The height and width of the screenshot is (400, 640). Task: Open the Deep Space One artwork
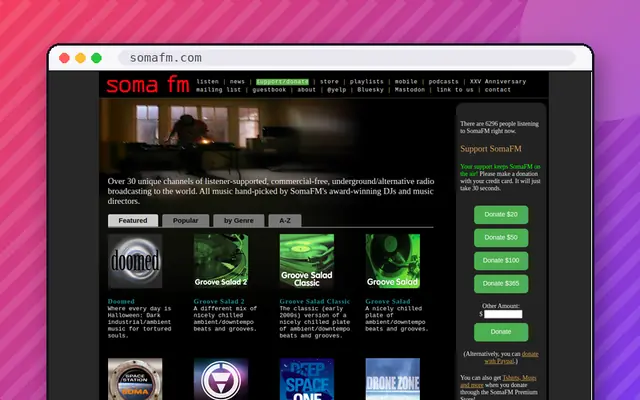pyautogui.click(x=307, y=379)
